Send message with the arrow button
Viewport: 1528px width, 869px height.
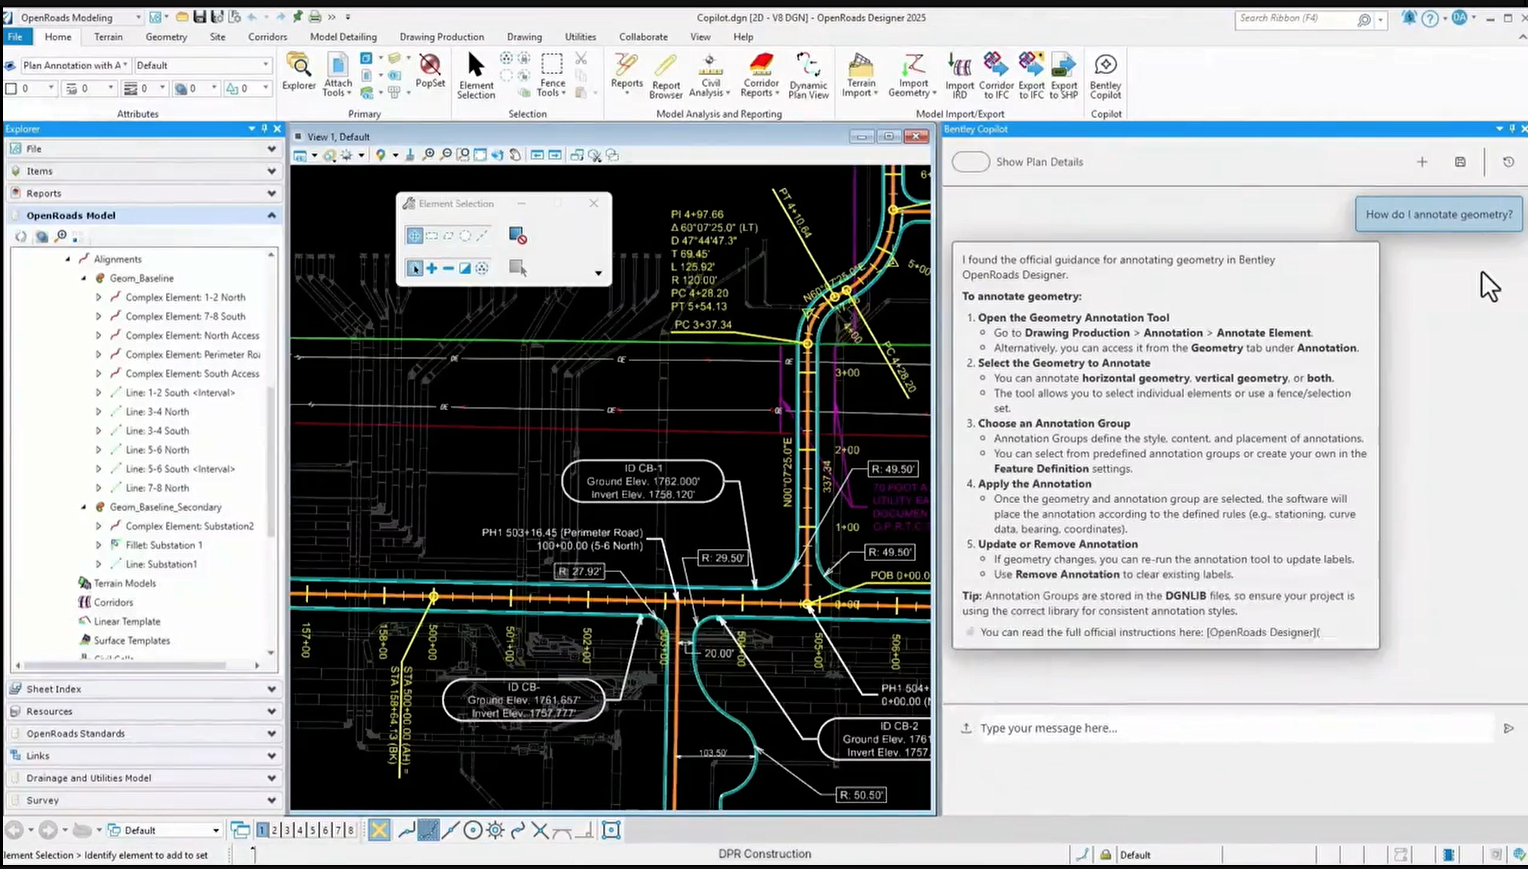coord(1508,728)
